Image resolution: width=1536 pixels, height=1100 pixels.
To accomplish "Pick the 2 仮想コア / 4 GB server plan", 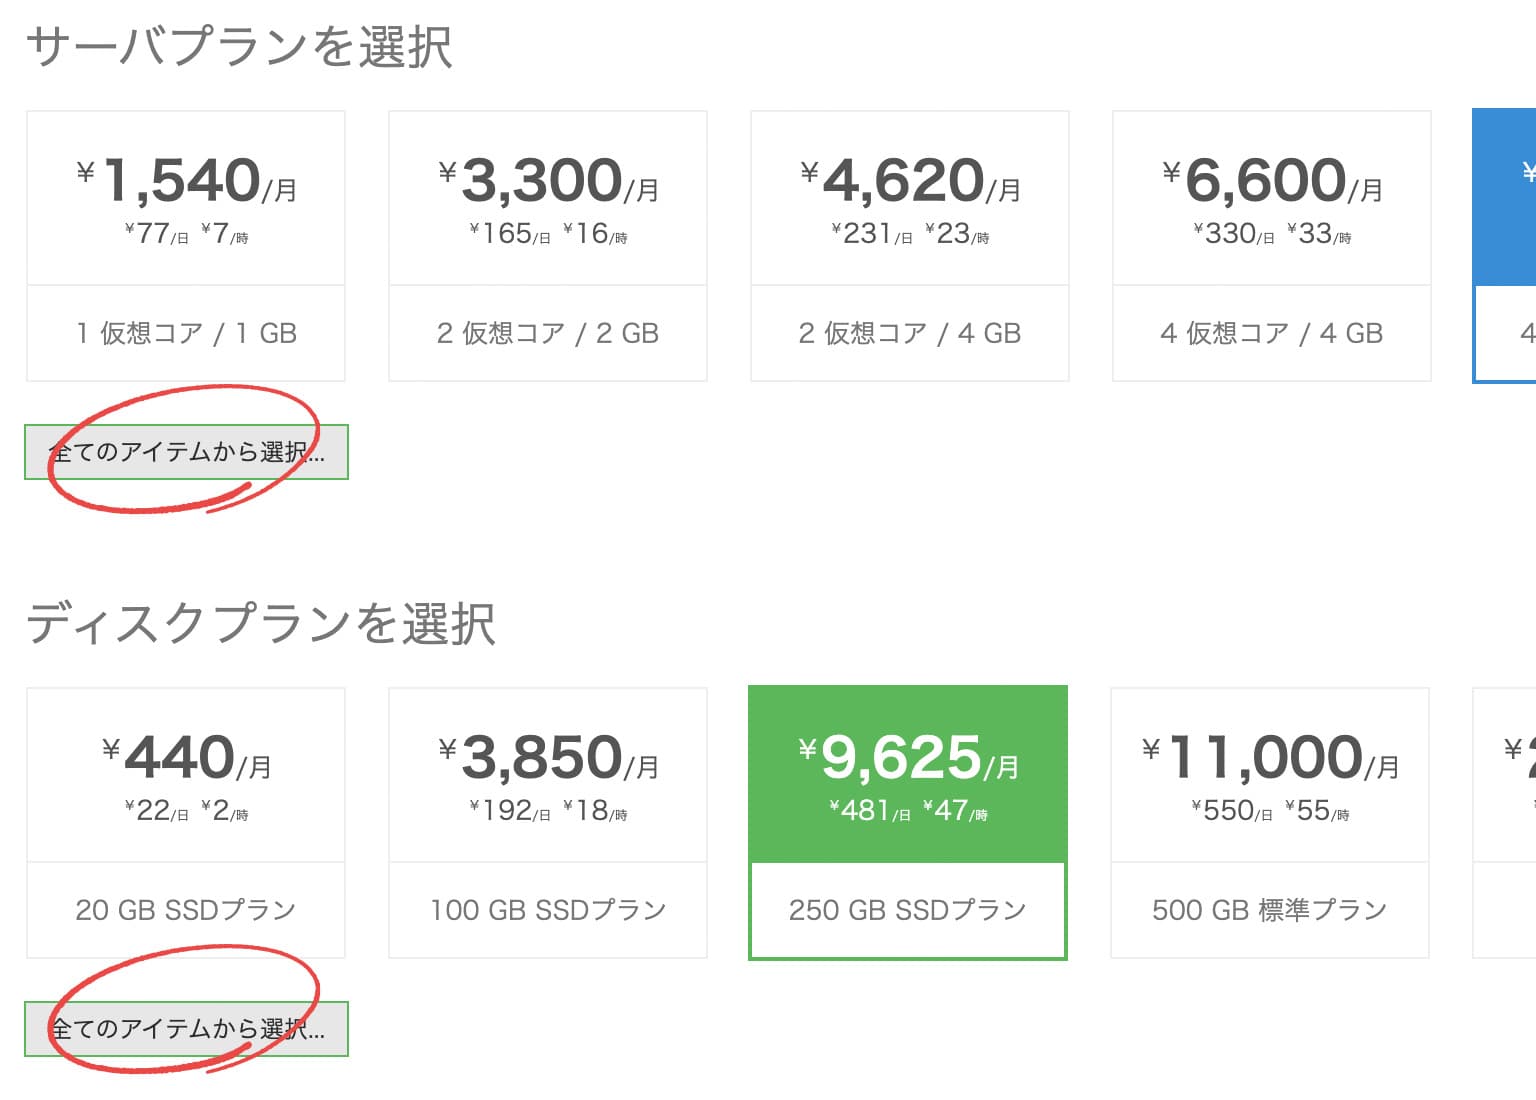I will point(910,245).
